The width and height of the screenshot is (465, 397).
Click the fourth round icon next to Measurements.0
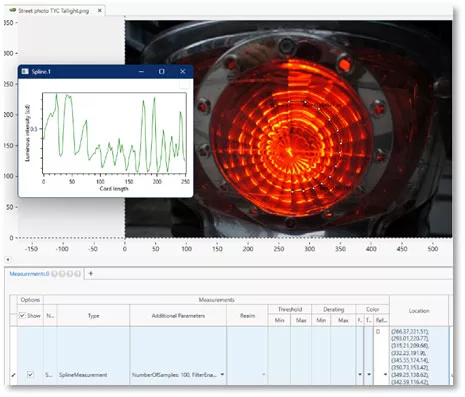(x=77, y=274)
